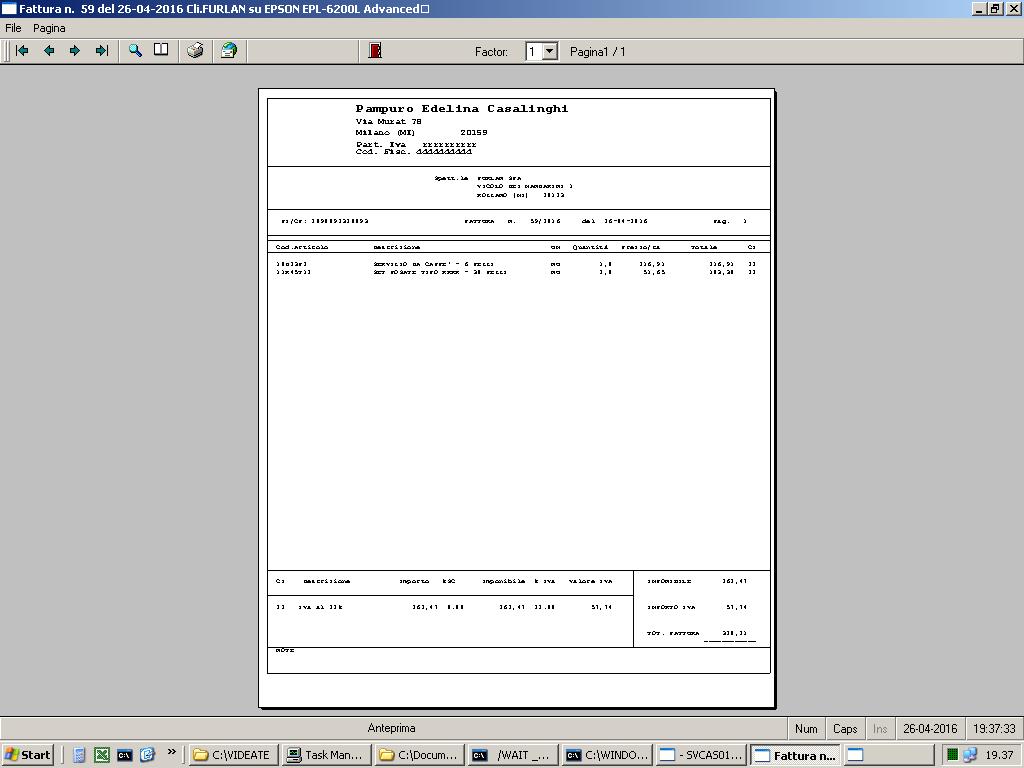Click the invoice preview page
1024x768 pixels.
517,398
